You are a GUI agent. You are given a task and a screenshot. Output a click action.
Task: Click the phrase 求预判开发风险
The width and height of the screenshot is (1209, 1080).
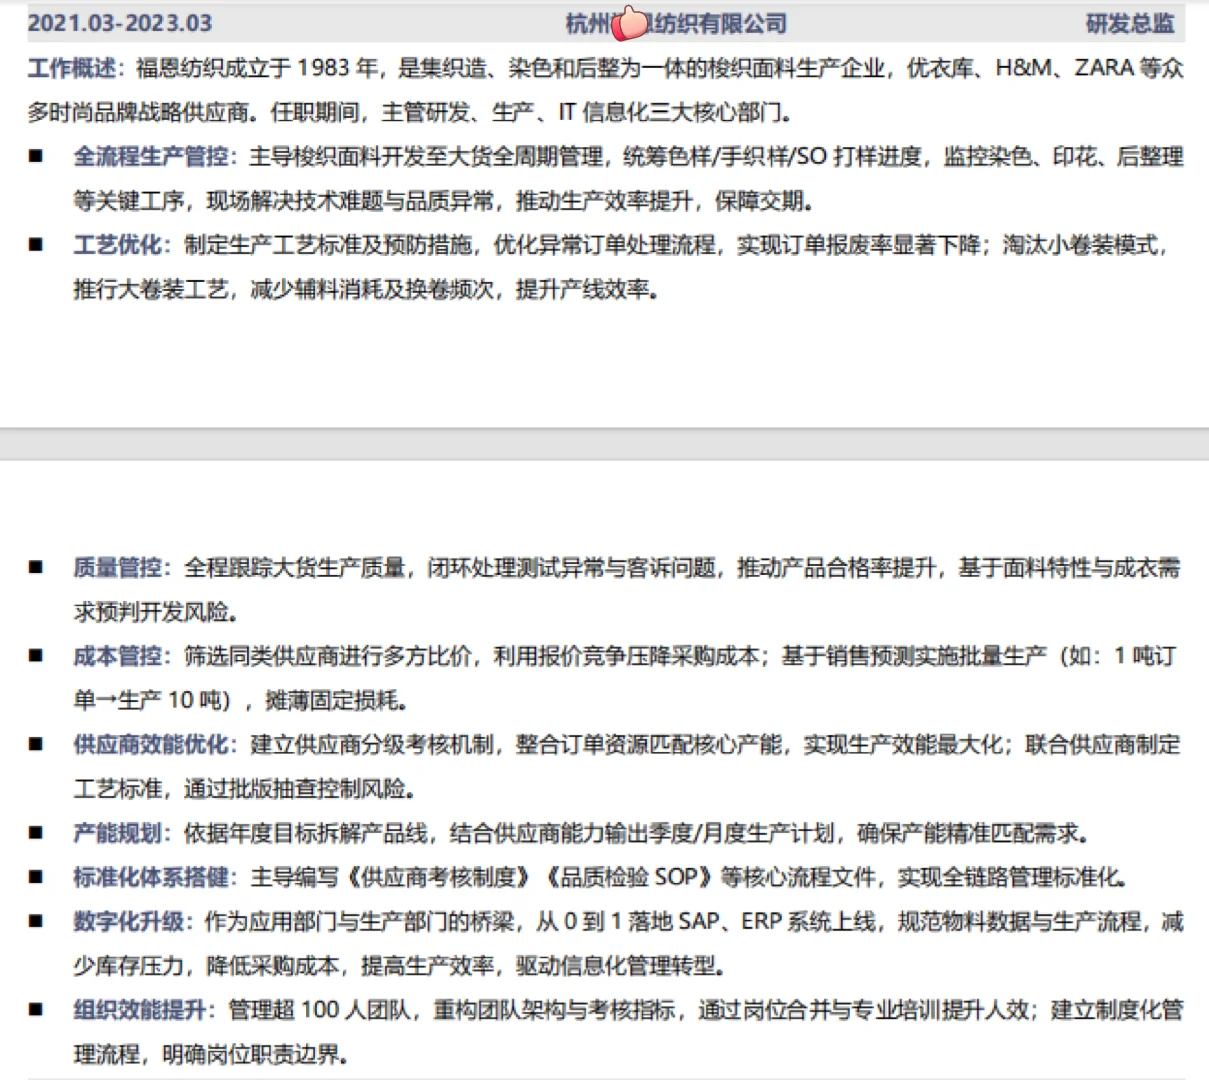tap(151, 612)
